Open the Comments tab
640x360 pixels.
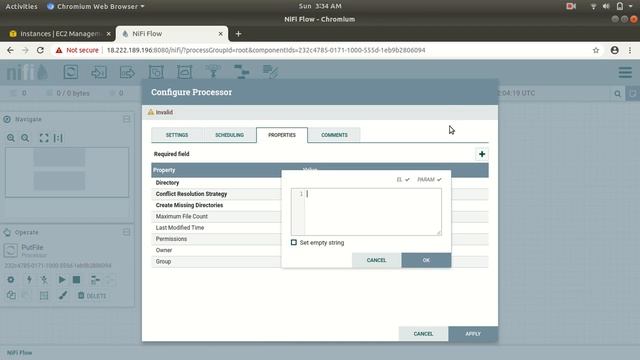334,135
